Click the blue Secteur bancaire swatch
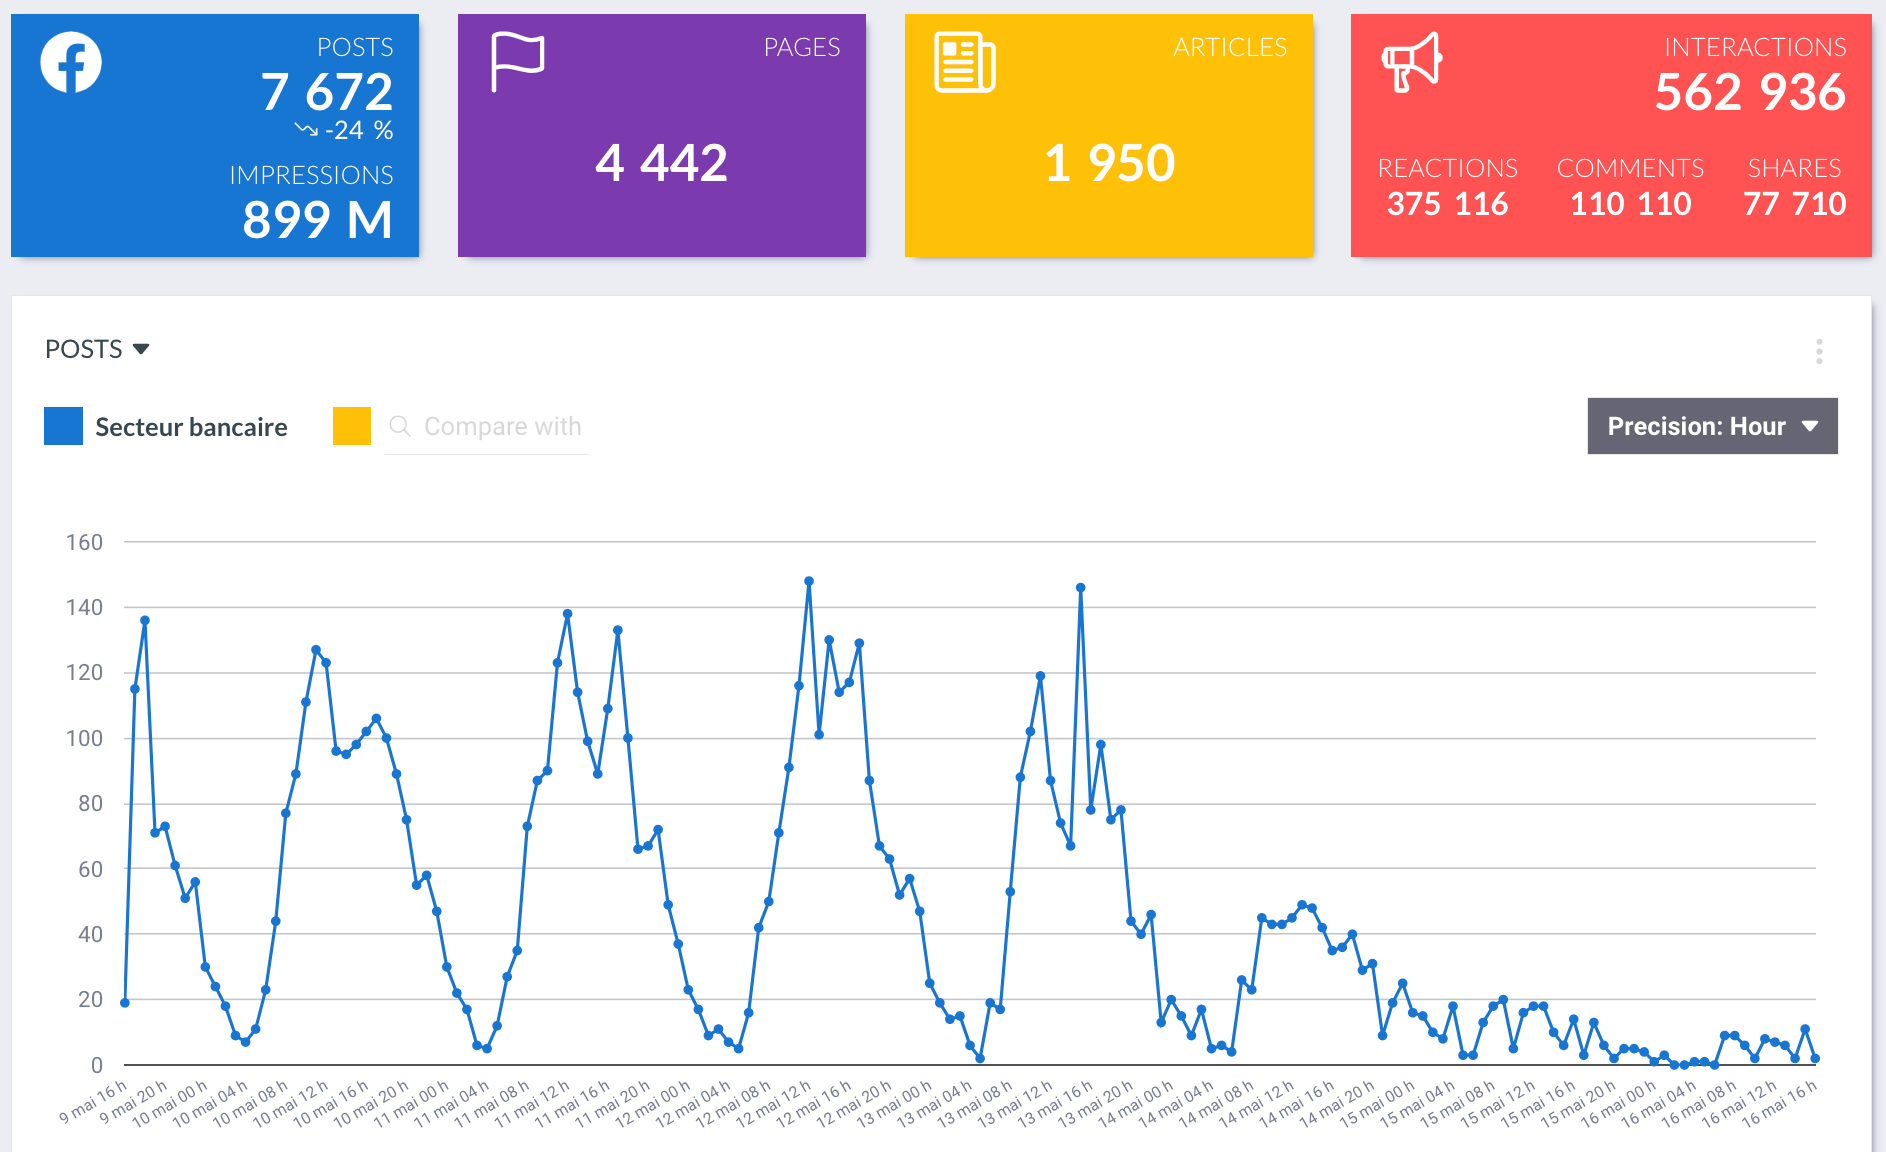The height and width of the screenshot is (1152, 1886). pos(64,426)
